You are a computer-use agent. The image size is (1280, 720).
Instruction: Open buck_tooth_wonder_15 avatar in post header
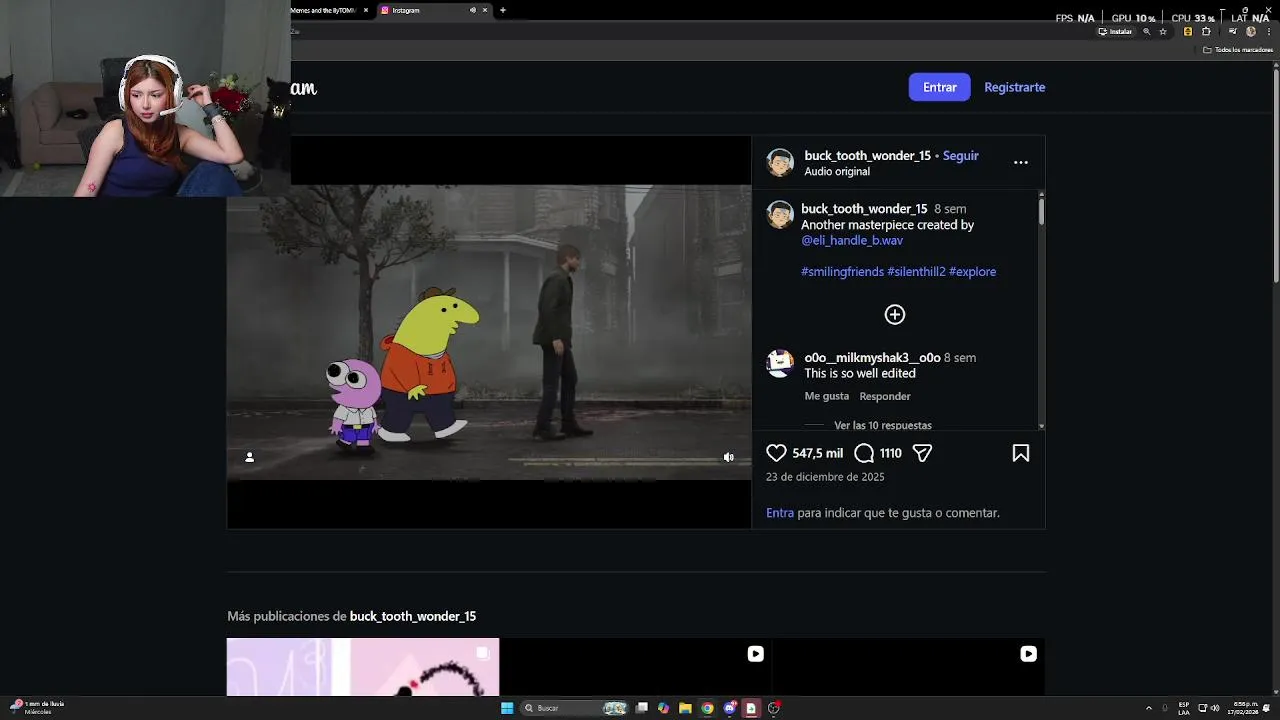[780, 163]
